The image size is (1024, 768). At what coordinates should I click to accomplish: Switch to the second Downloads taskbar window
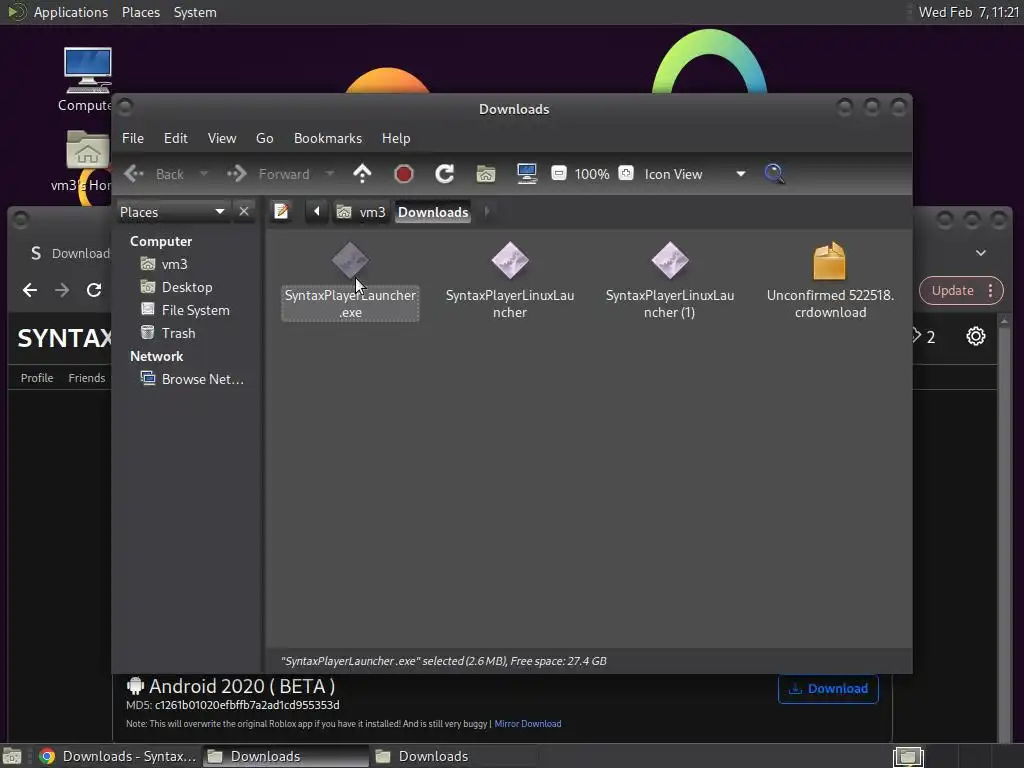(x=453, y=756)
